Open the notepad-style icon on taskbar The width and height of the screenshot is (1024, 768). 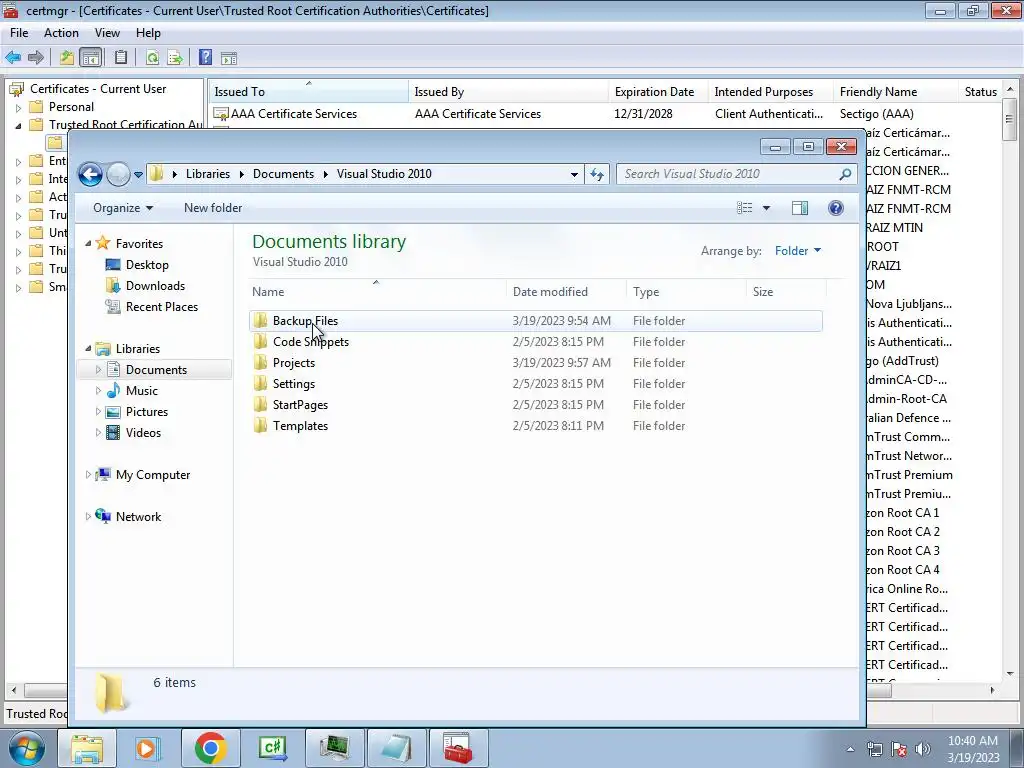396,748
